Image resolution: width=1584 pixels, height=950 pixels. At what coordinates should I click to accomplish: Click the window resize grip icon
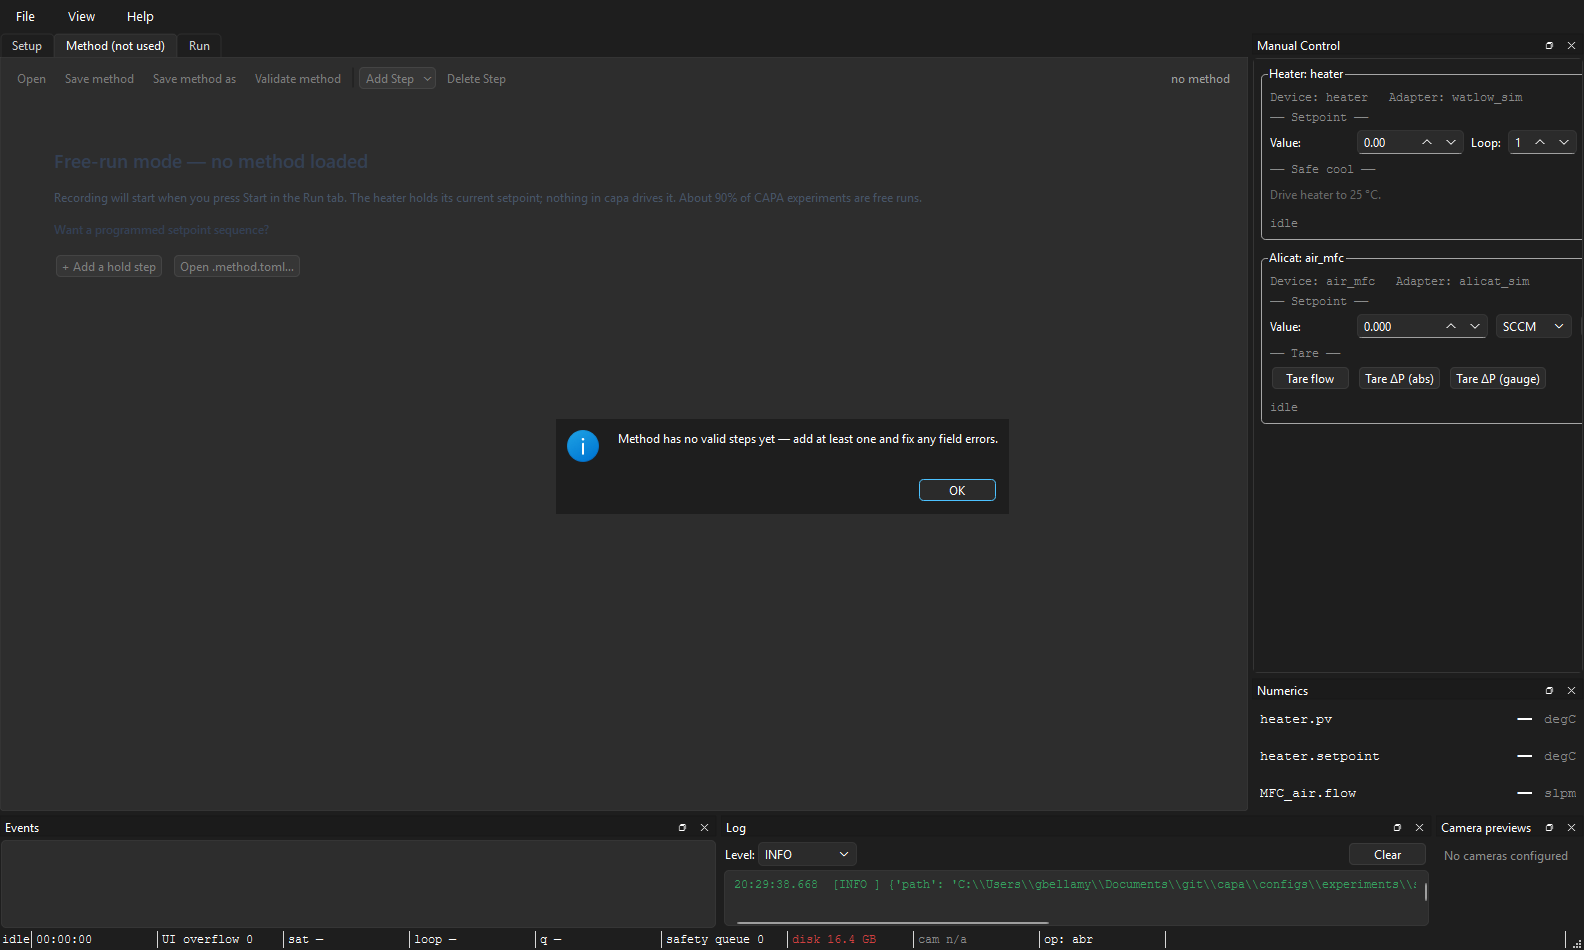tap(1577, 943)
